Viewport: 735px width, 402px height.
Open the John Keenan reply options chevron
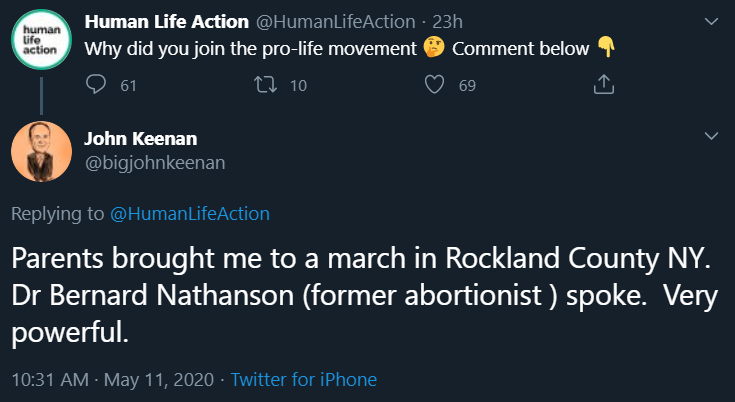tap(711, 136)
